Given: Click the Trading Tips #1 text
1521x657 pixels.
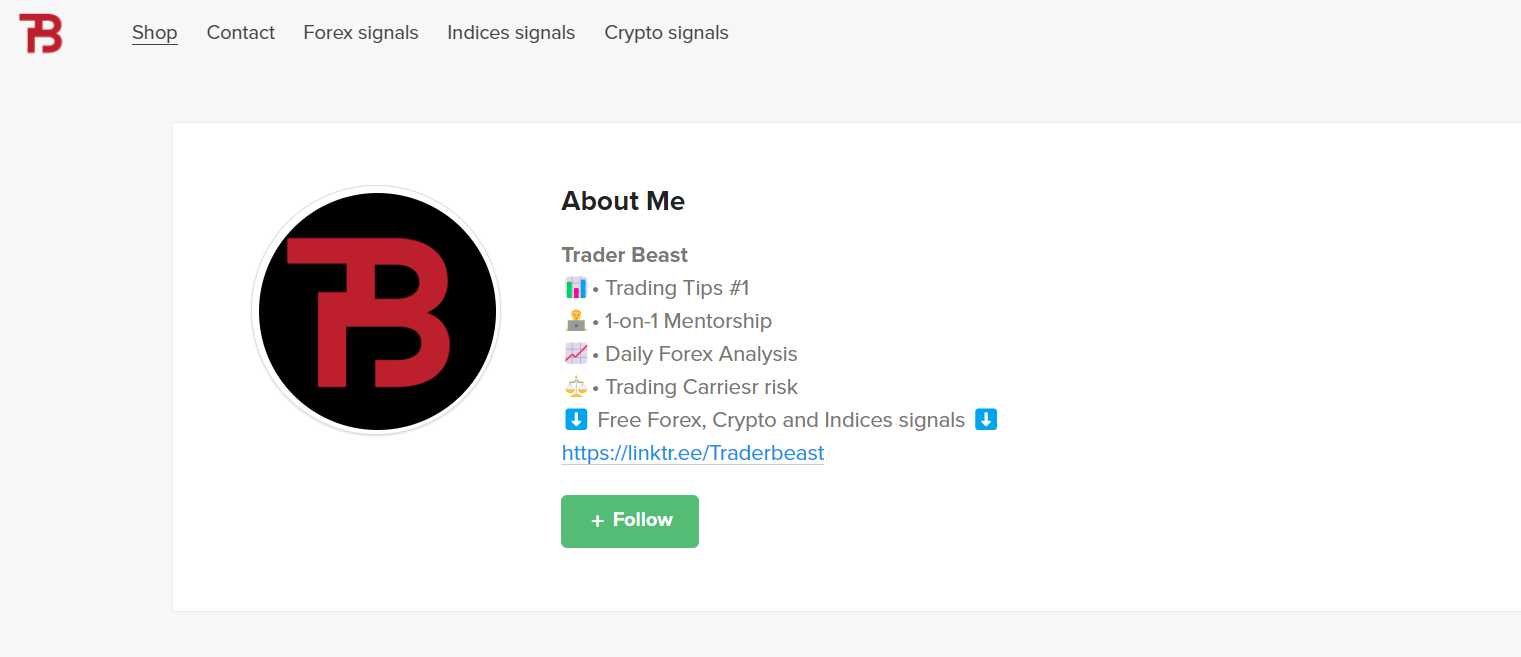Looking at the screenshot, I should coord(677,288).
